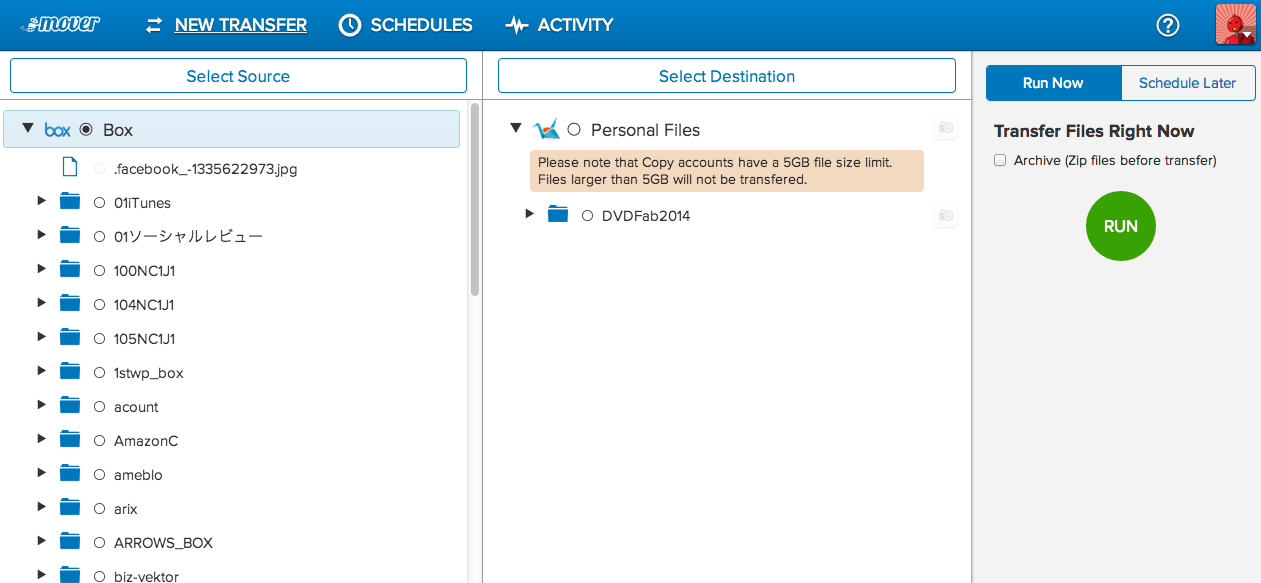Click the folder icon beside acount

[x=69, y=406]
